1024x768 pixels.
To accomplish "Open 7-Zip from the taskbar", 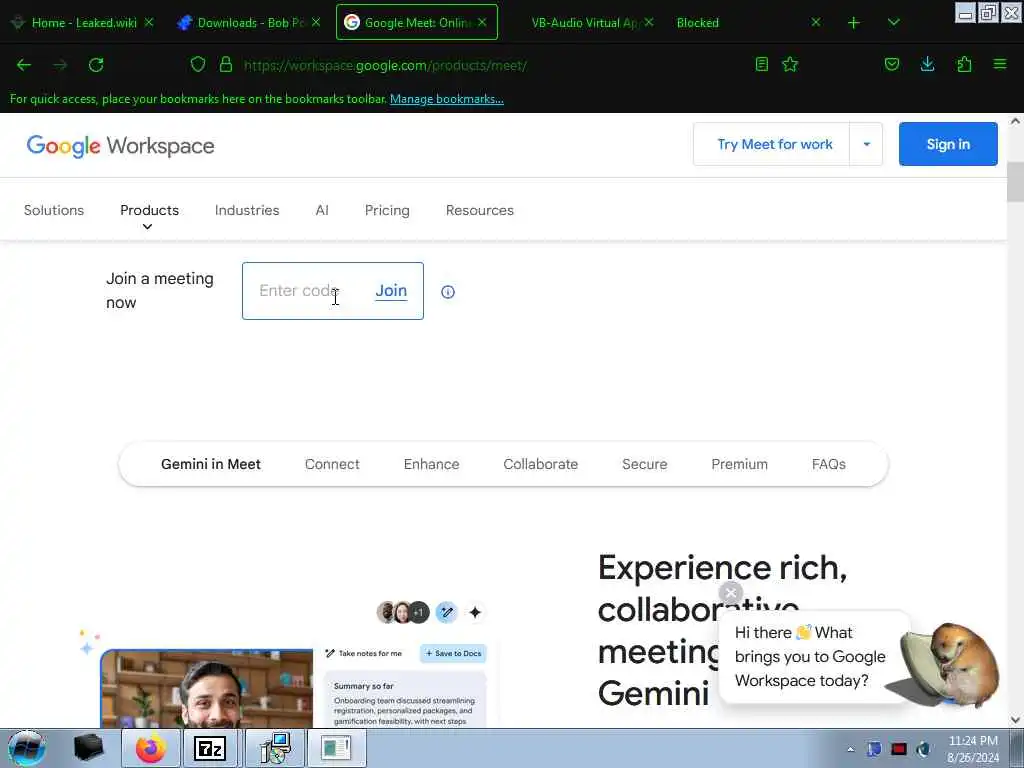I will (x=210, y=748).
